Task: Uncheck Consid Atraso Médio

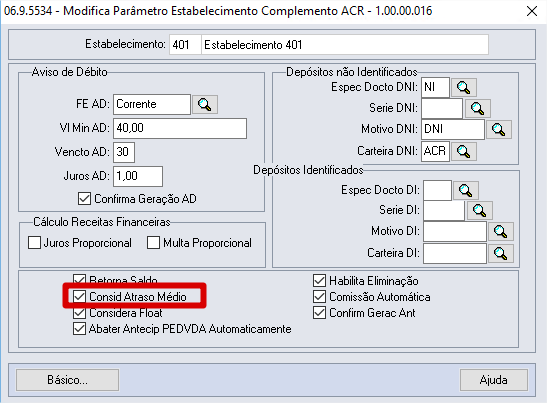Action: pos(80,297)
